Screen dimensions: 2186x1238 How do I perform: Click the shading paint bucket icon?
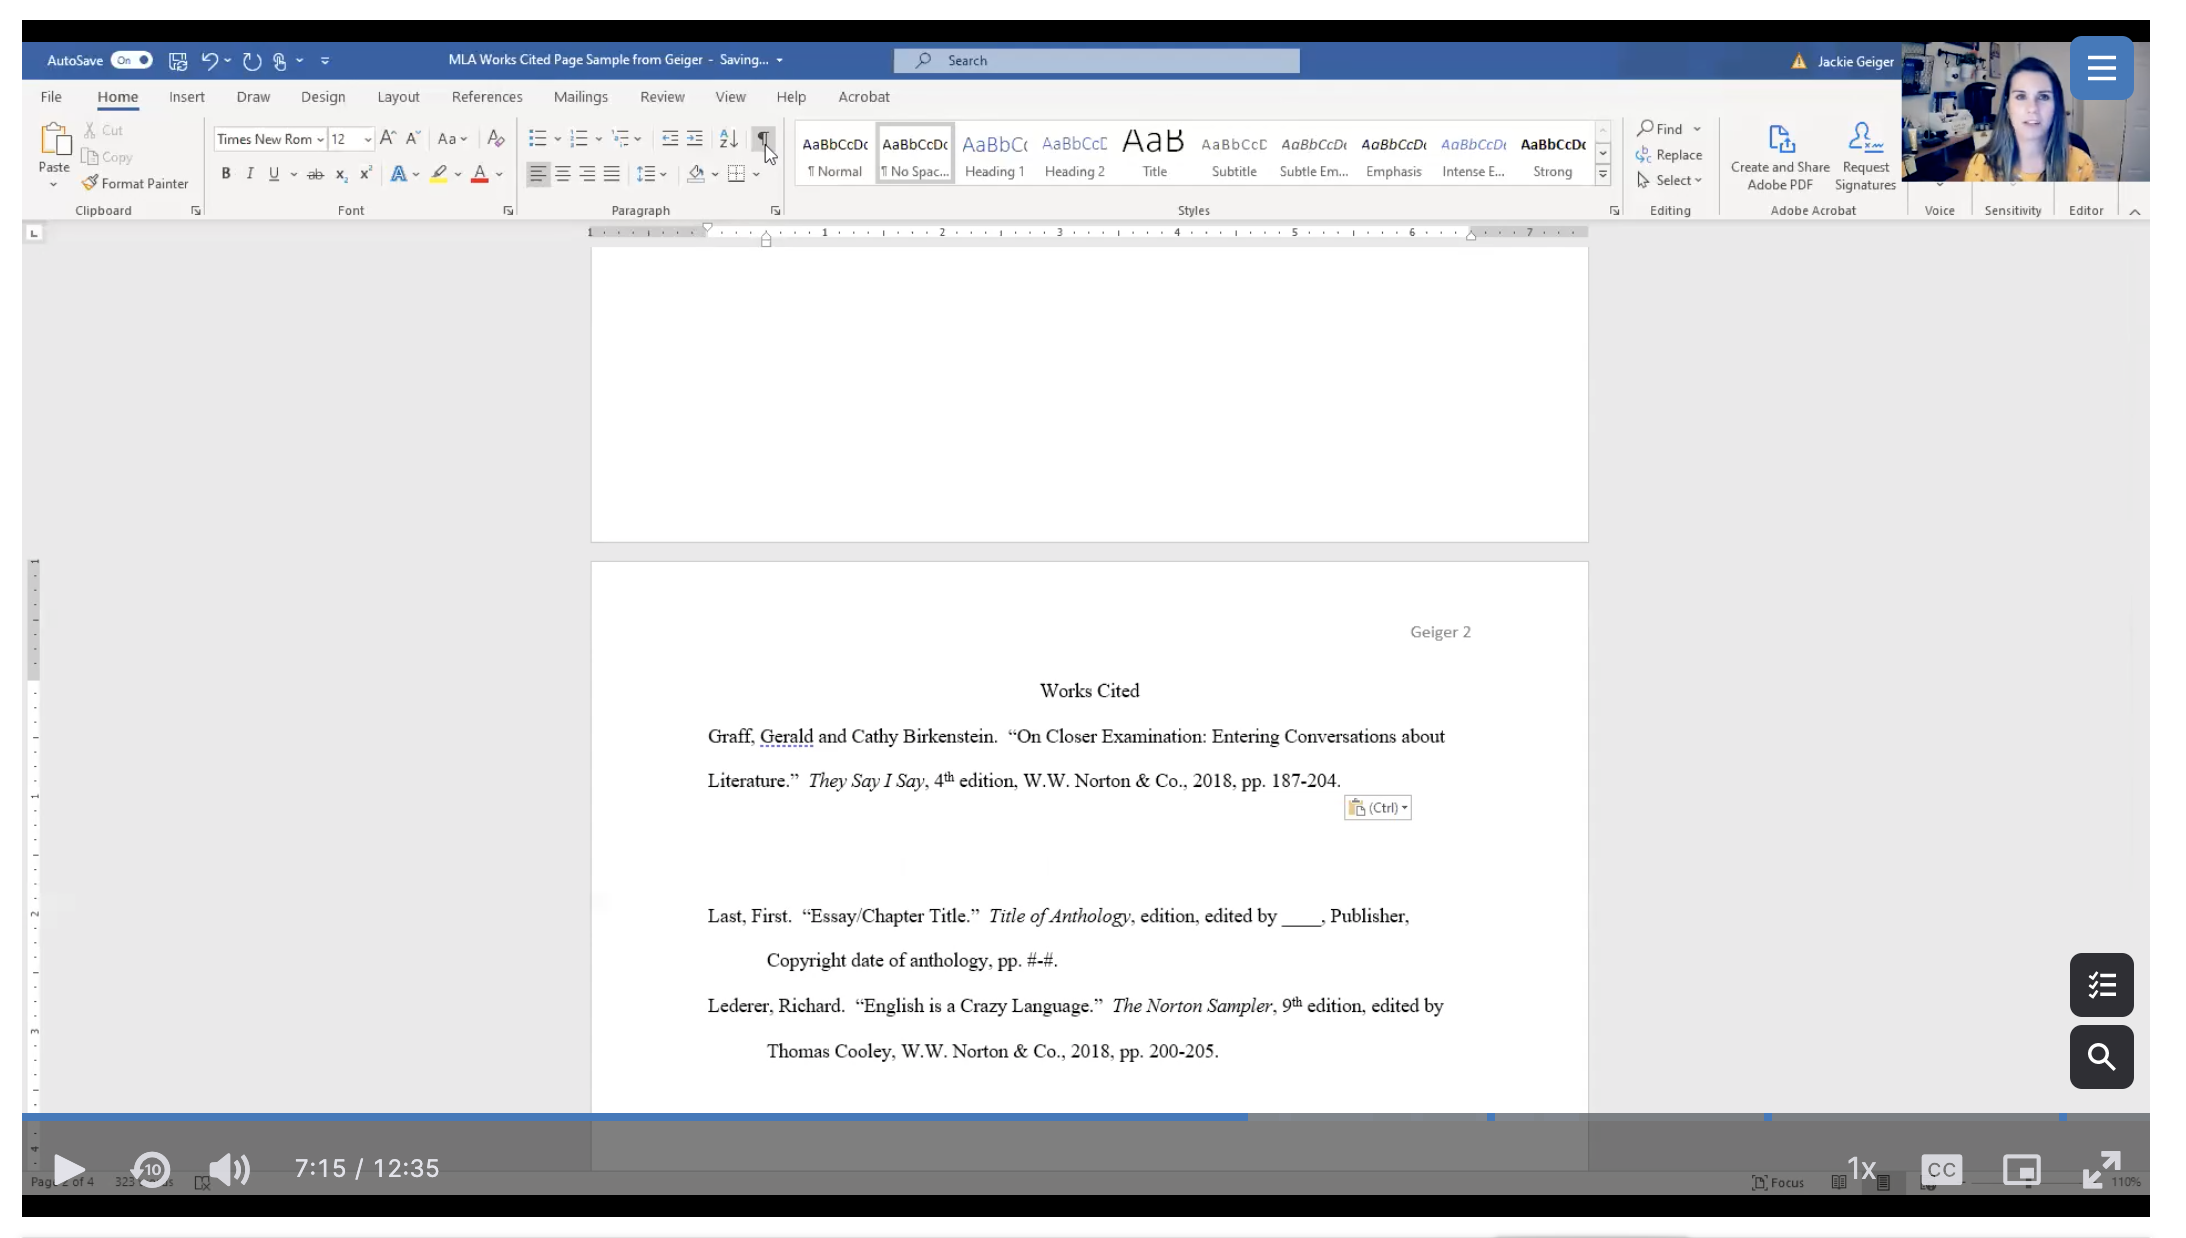[x=696, y=174]
